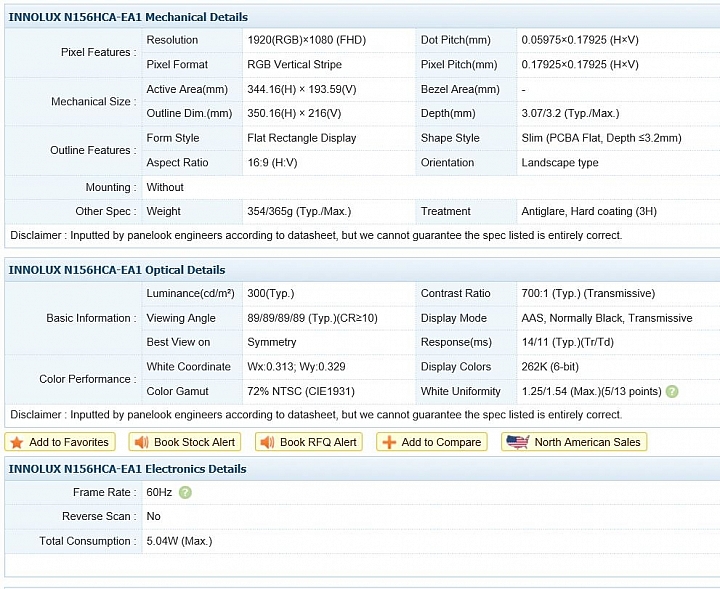
Task: Click the disclaimer text under Mechanical Details
Action: click(316, 236)
